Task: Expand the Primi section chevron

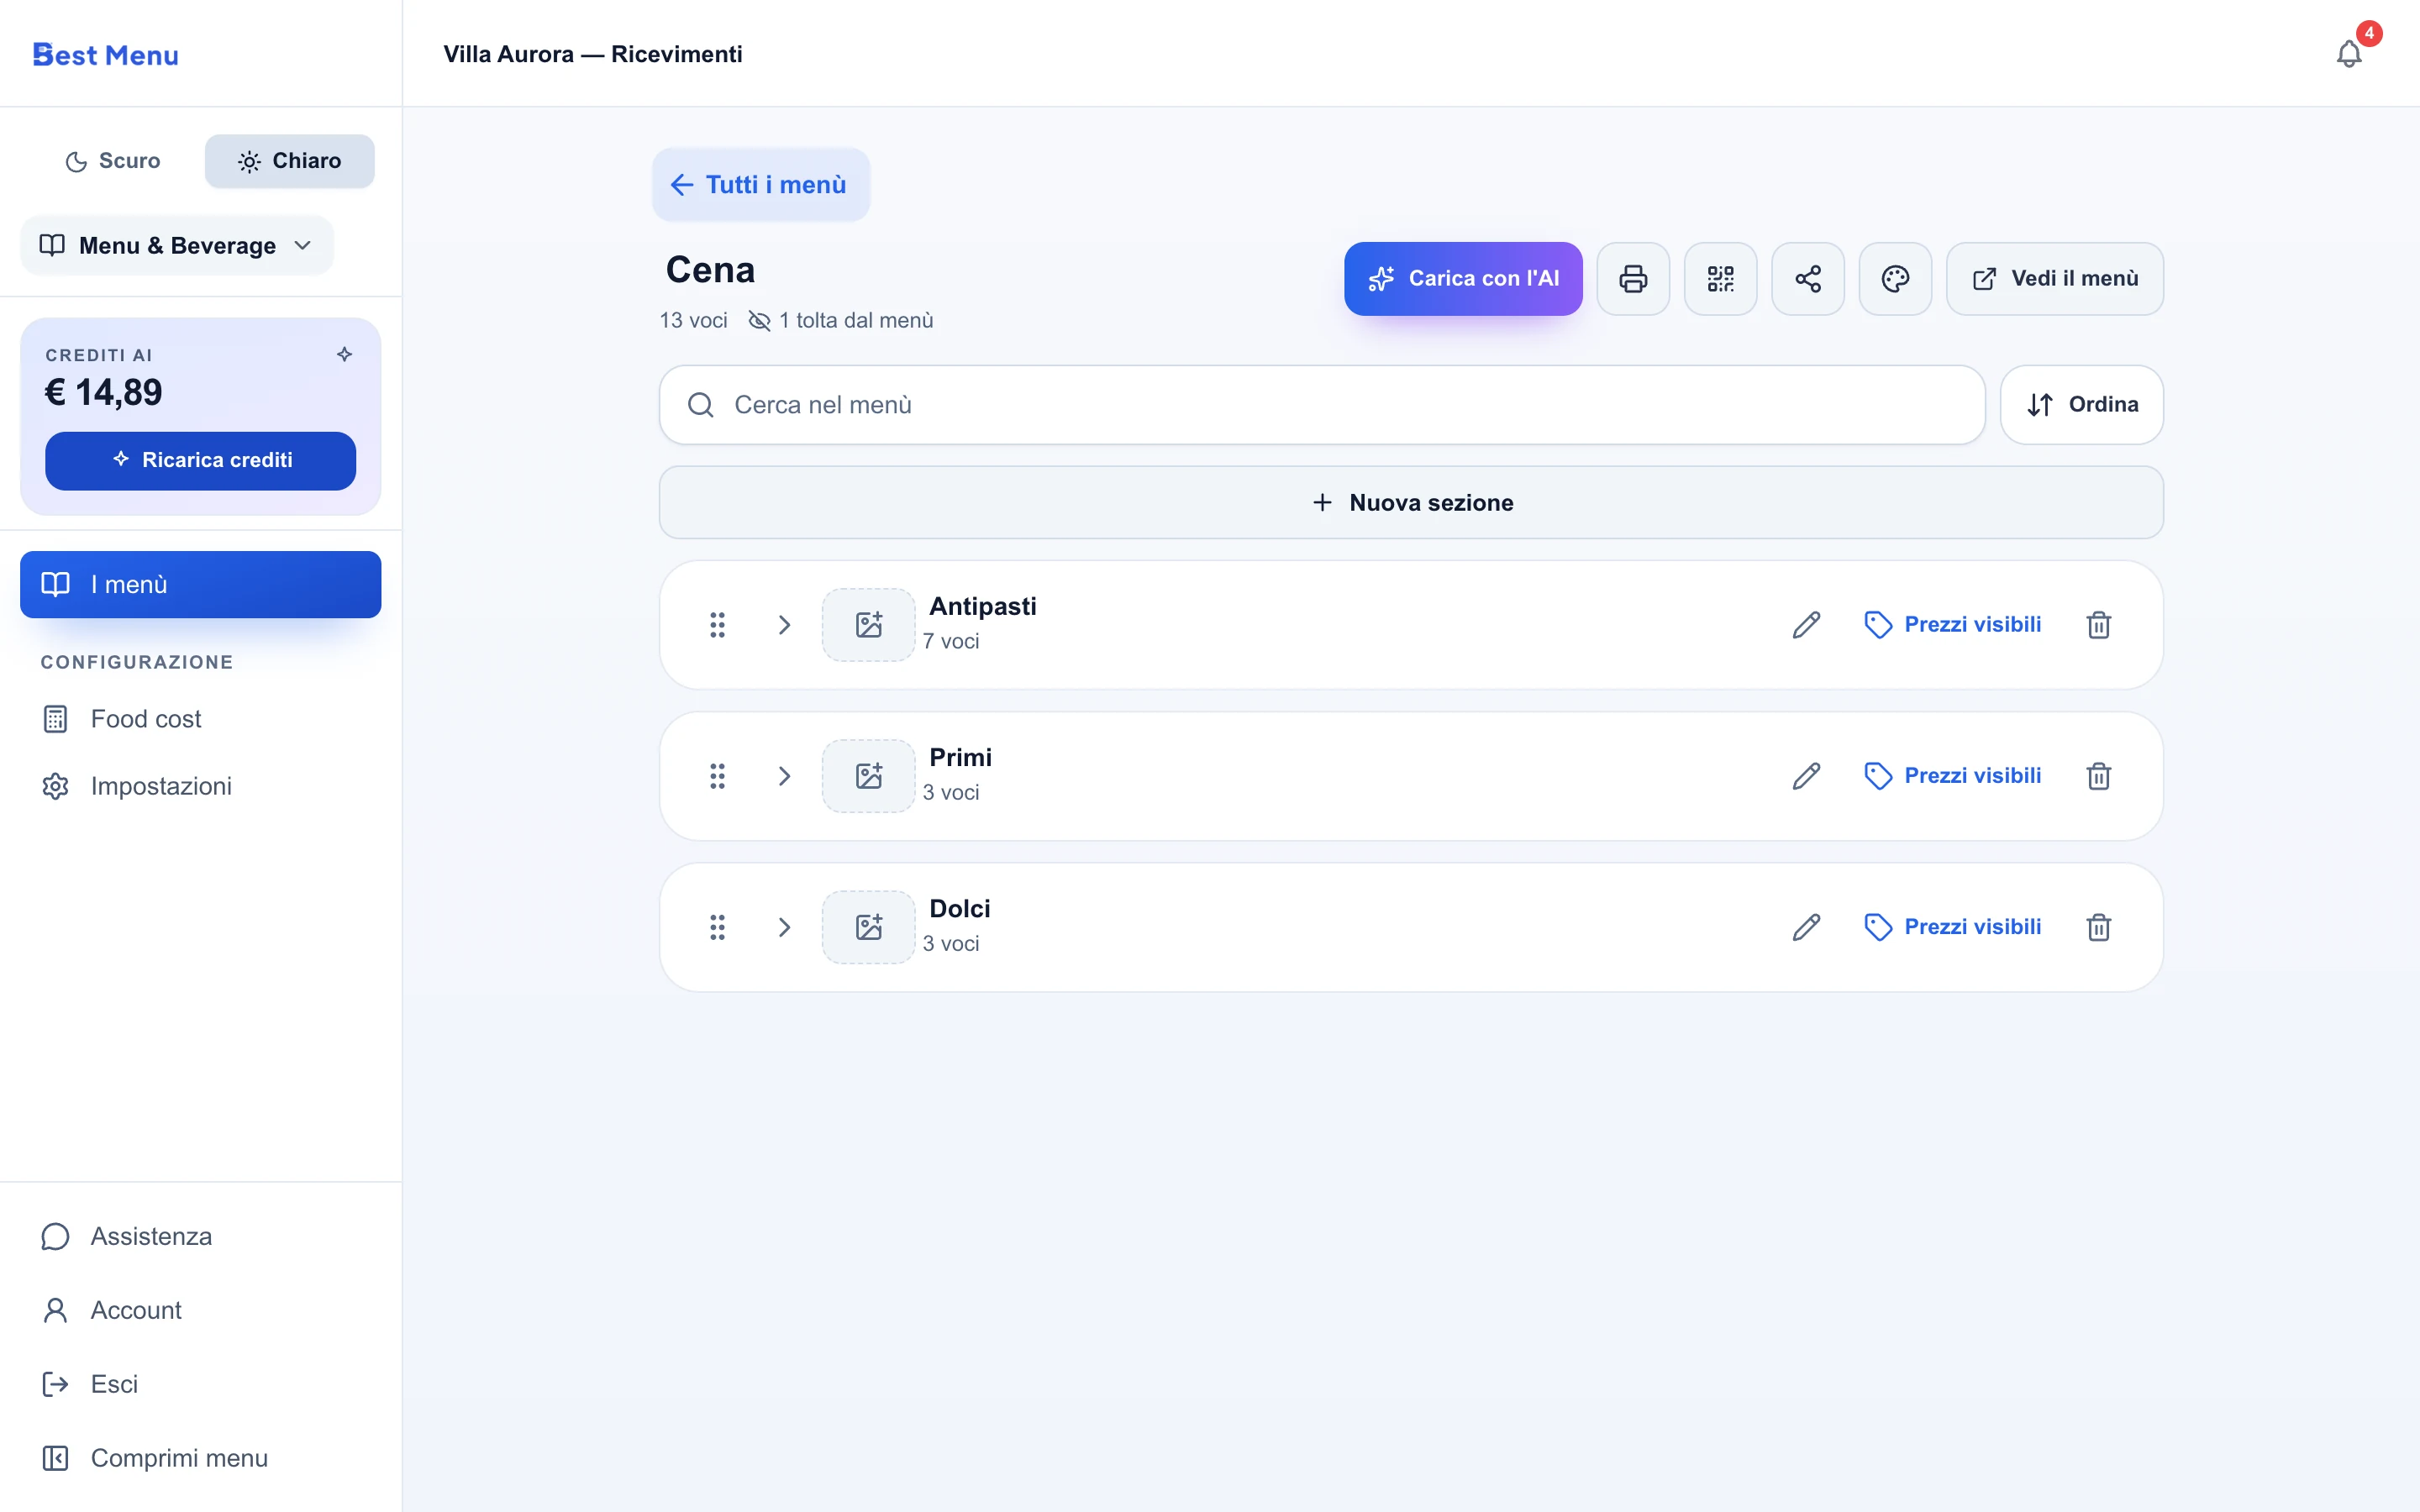Action: [784, 776]
